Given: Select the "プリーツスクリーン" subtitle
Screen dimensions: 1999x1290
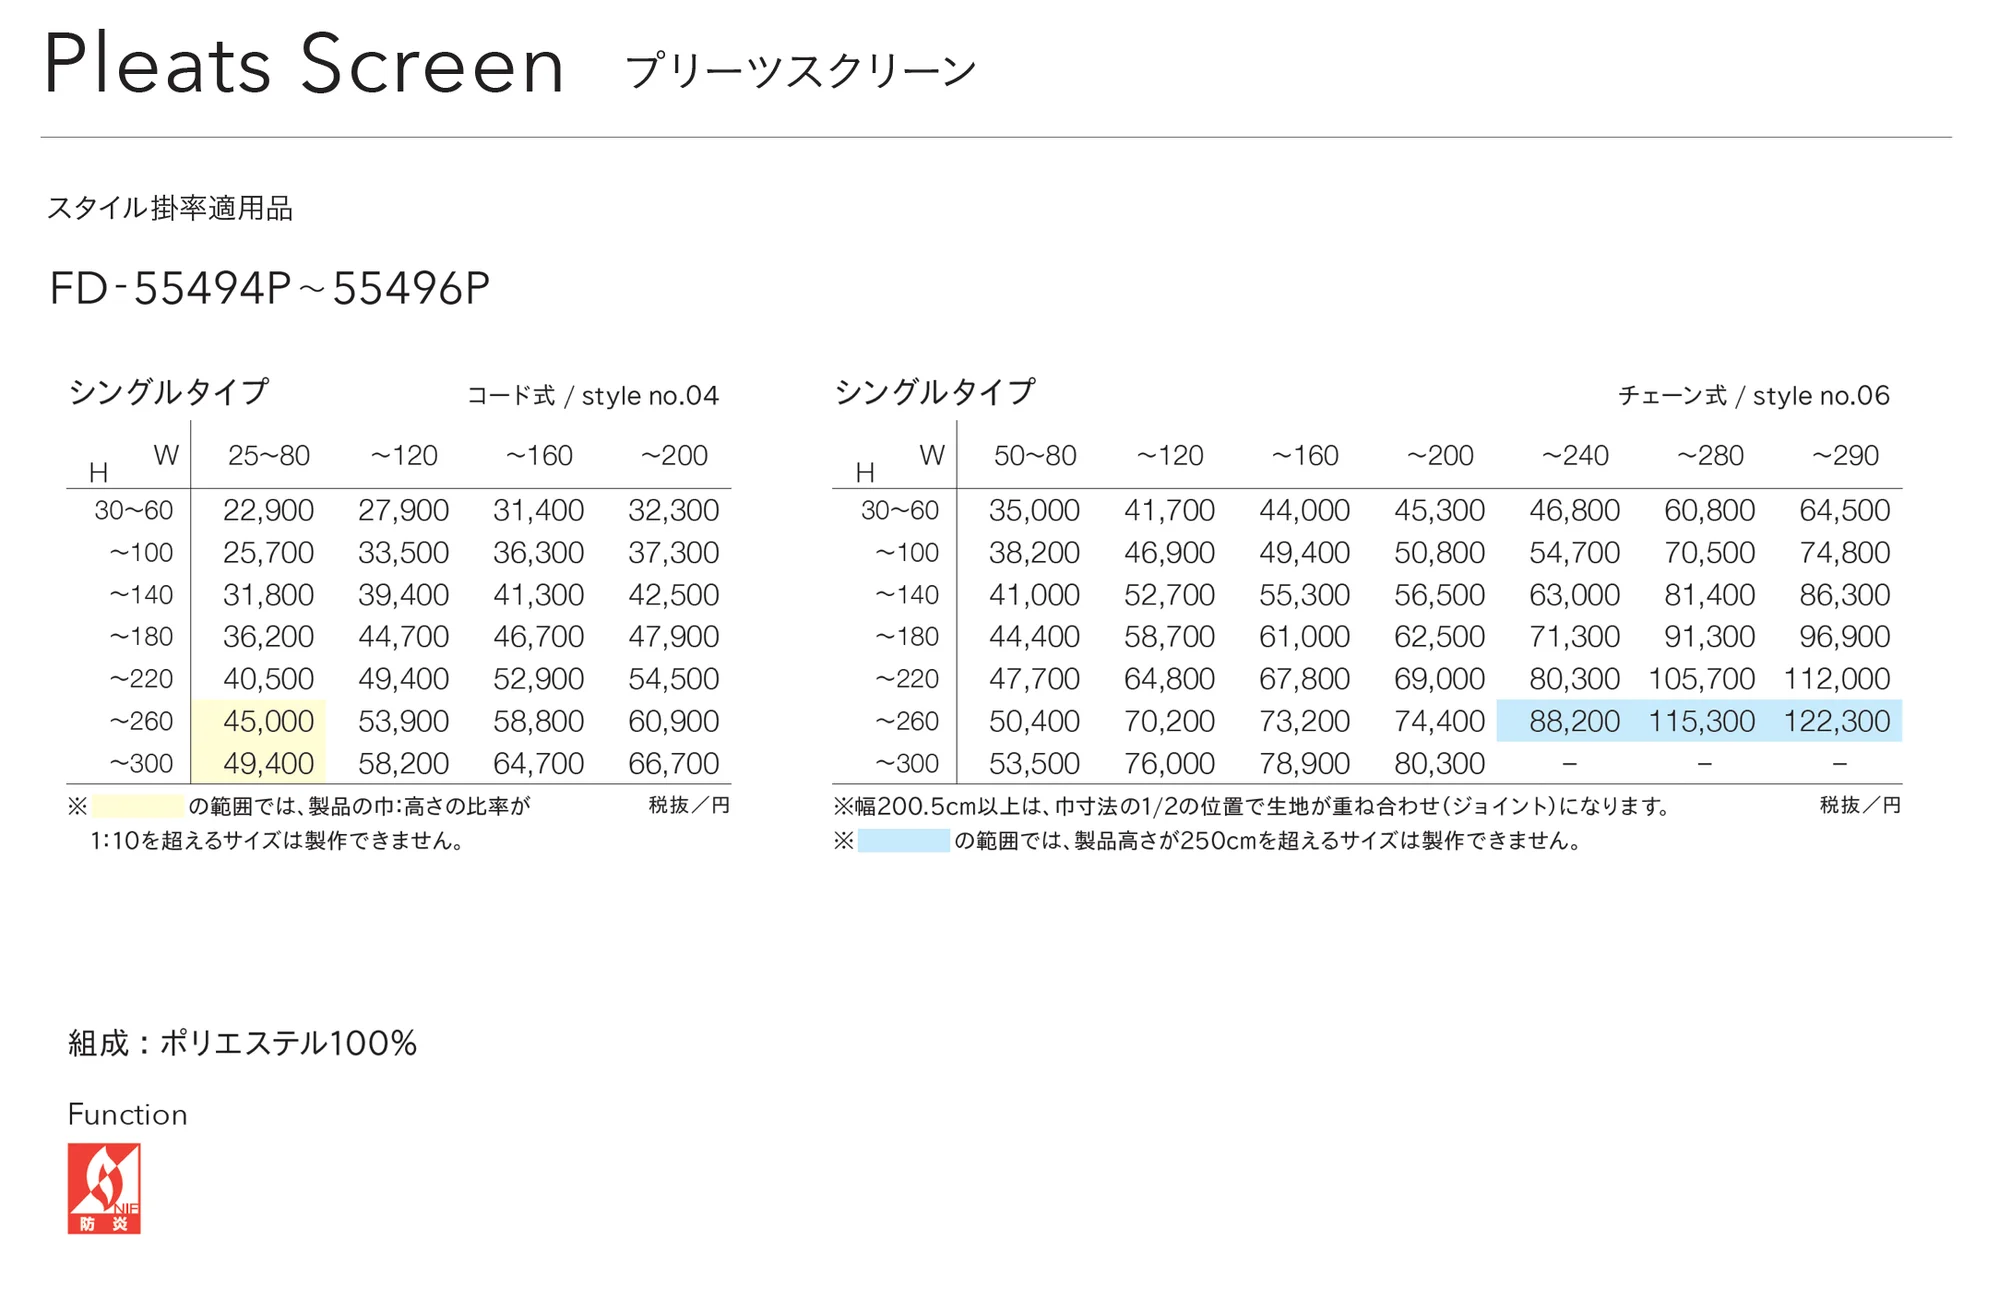Looking at the screenshot, I should pyautogui.click(x=800, y=71).
